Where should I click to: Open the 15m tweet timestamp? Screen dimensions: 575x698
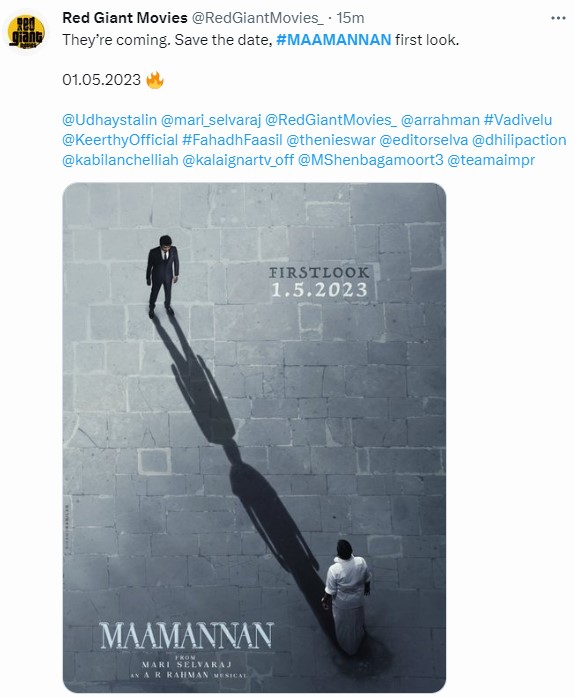click(x=350, y=18)
